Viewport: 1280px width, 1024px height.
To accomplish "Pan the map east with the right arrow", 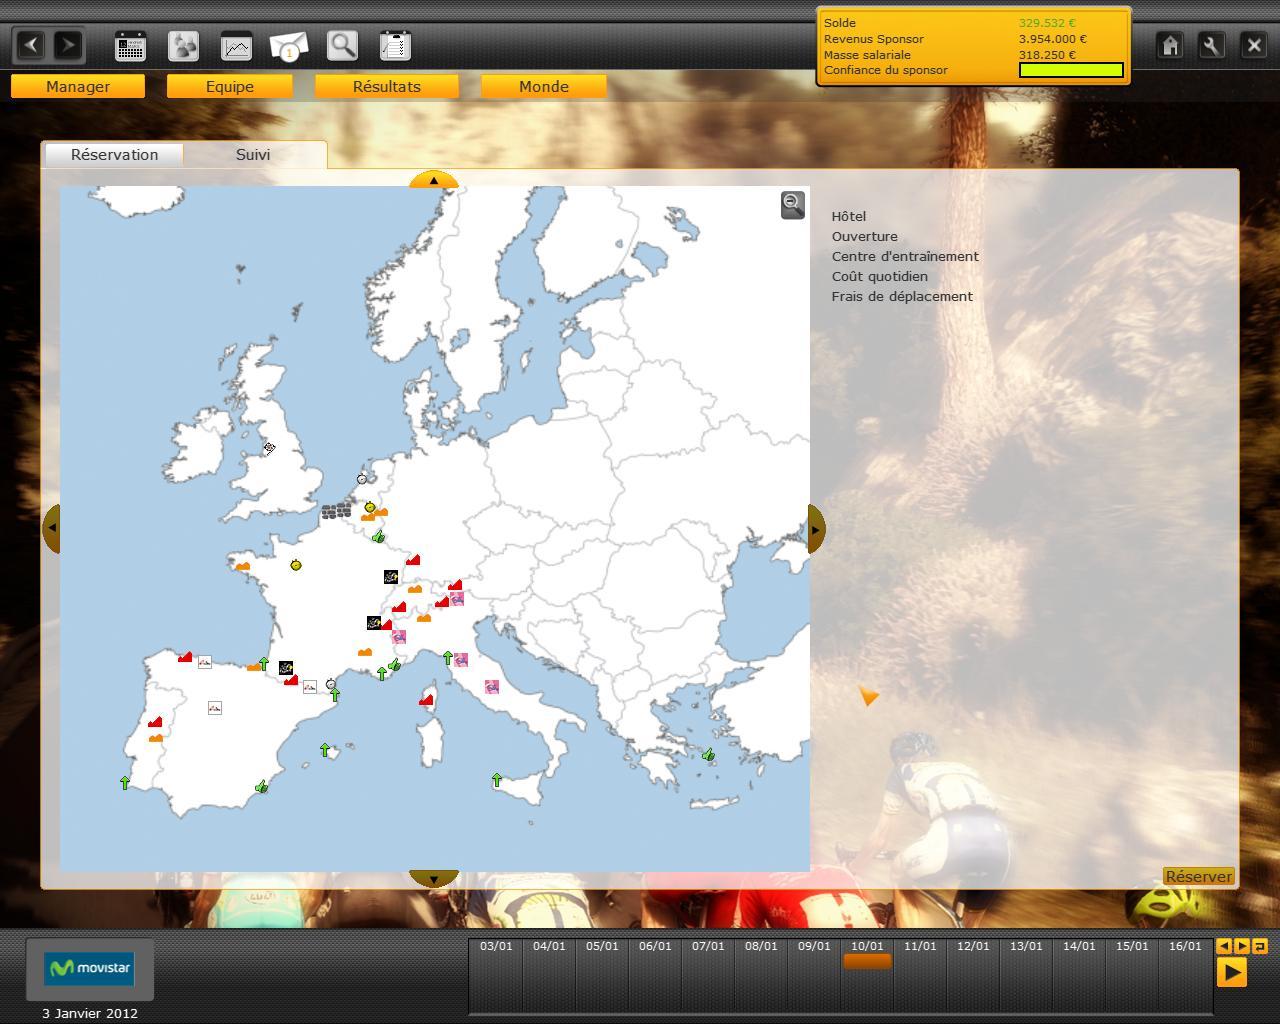I will pos(816,529).
